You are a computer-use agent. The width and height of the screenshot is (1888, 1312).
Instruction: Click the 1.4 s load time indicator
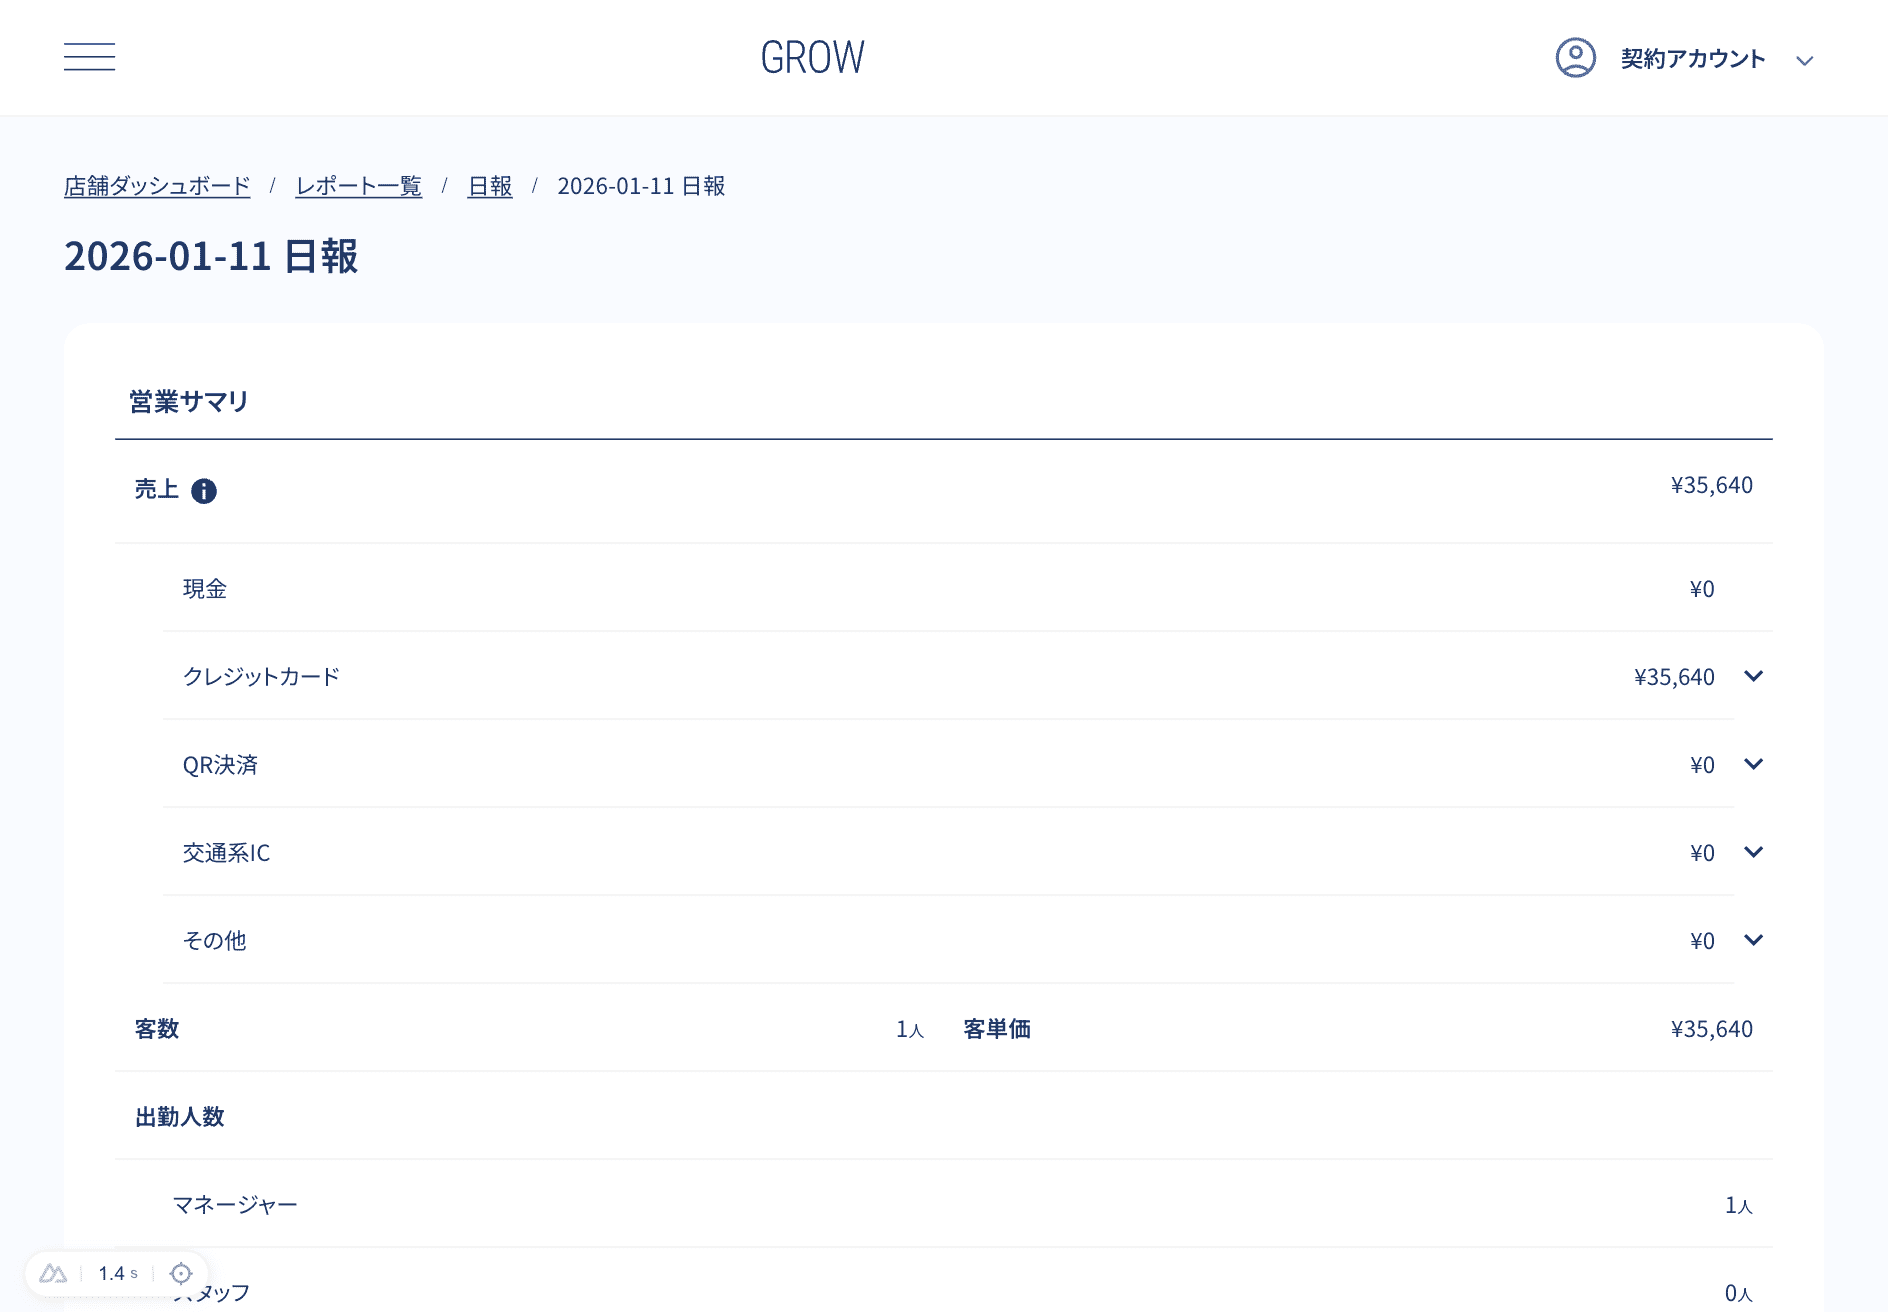[x=117, y=1273]
